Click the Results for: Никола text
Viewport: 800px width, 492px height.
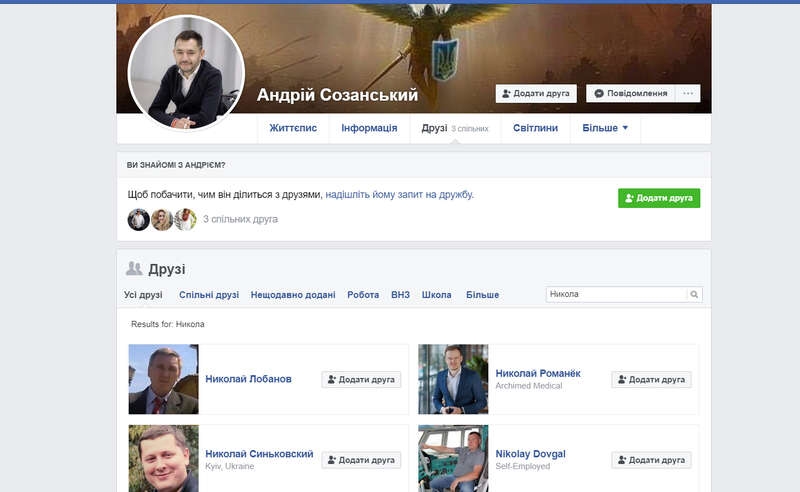click(168, 324)
